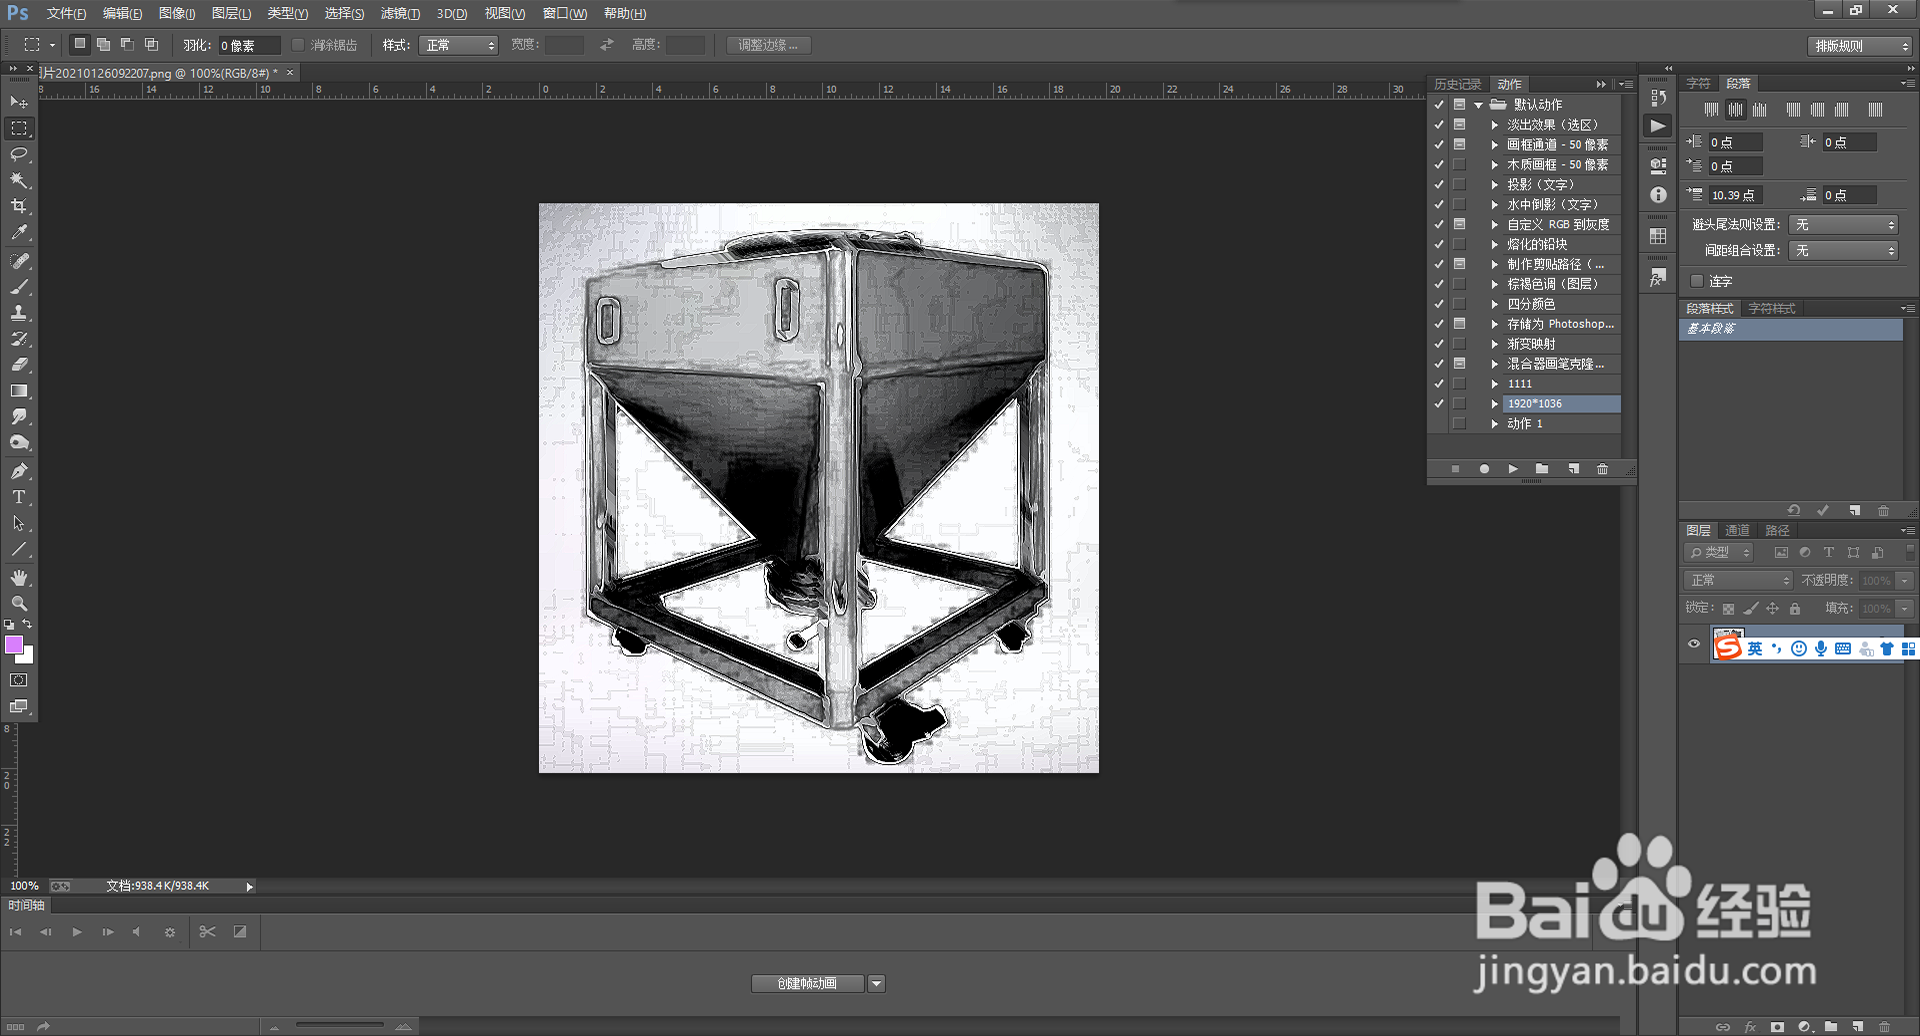Click the fx layer style icon
Screen dimensions: 1920x1036
pos(1750,1027)
